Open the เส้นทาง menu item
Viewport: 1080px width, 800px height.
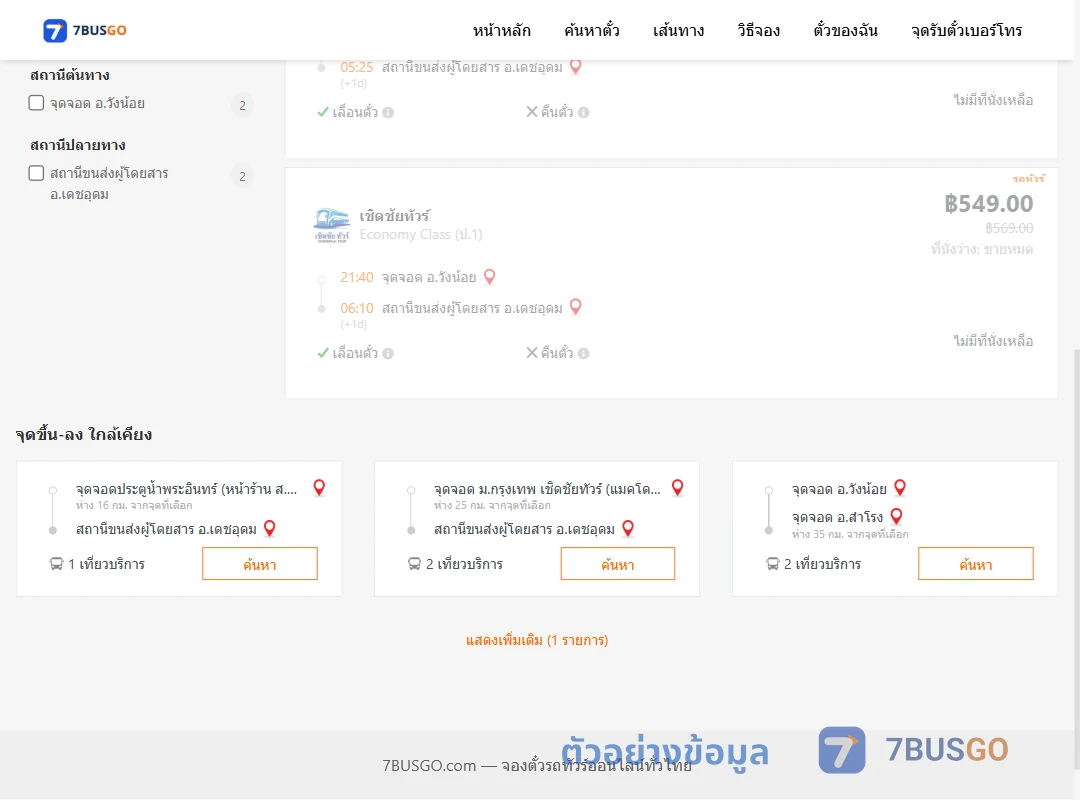[x=678, y=30]
